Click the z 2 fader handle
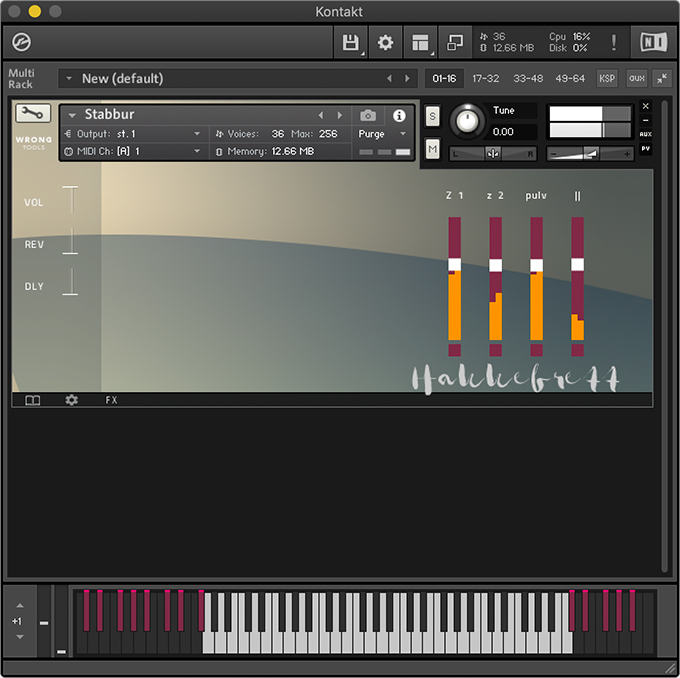The width and height of the screenshot is (680, 678). [495, 265]
